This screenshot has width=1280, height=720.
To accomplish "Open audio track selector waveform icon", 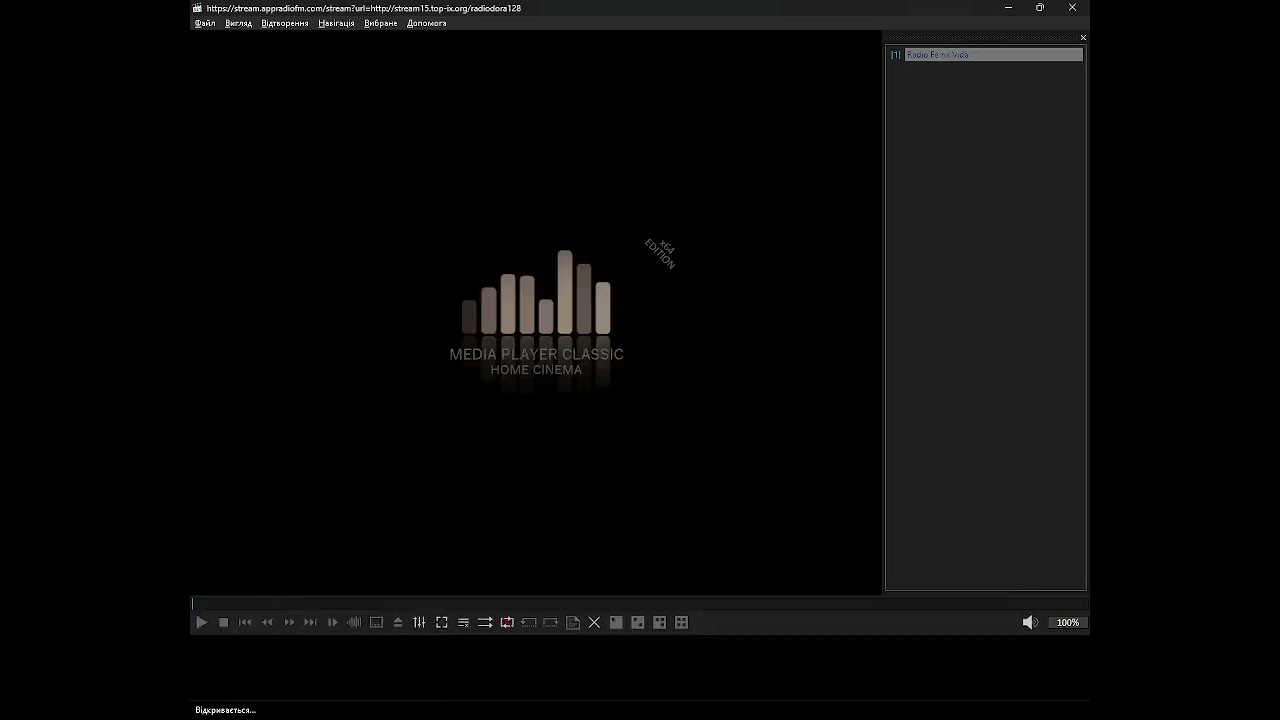I will 354,622.
